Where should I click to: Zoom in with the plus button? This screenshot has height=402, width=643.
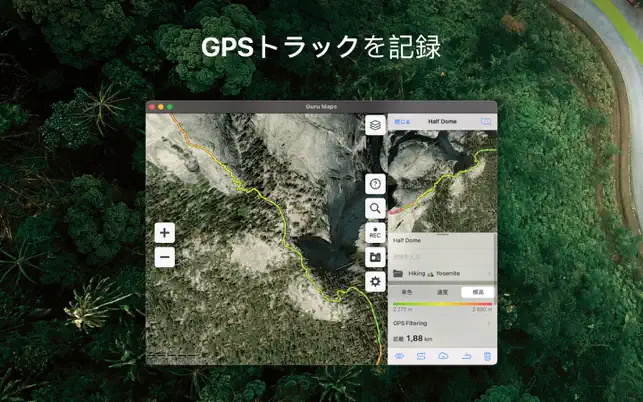[164, 233]
